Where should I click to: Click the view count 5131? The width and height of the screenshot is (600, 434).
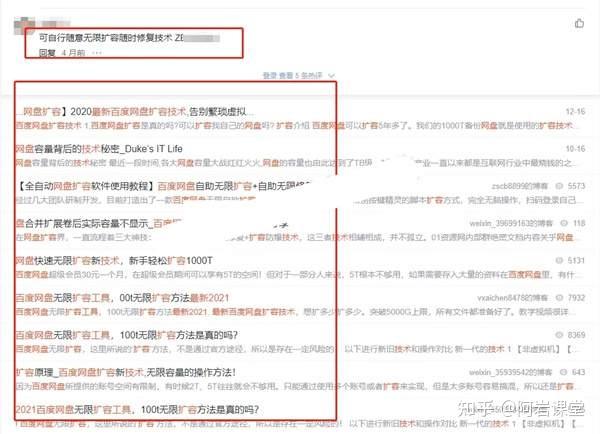point(577,261)
